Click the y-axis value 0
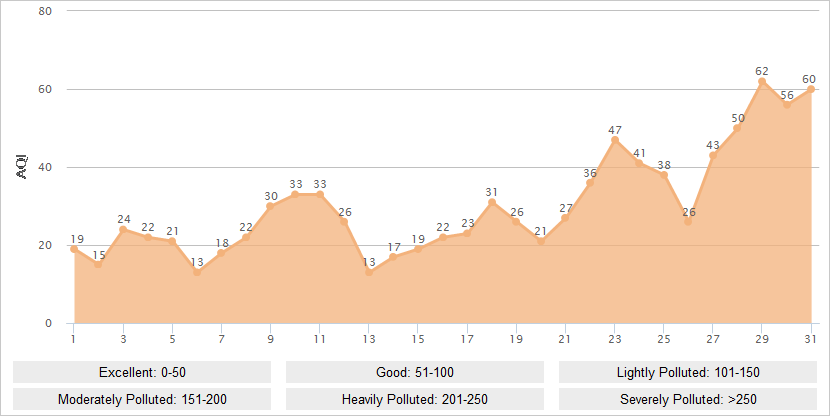Image resolution: width=830 pixels, height=416 pixels. (49, 323)
